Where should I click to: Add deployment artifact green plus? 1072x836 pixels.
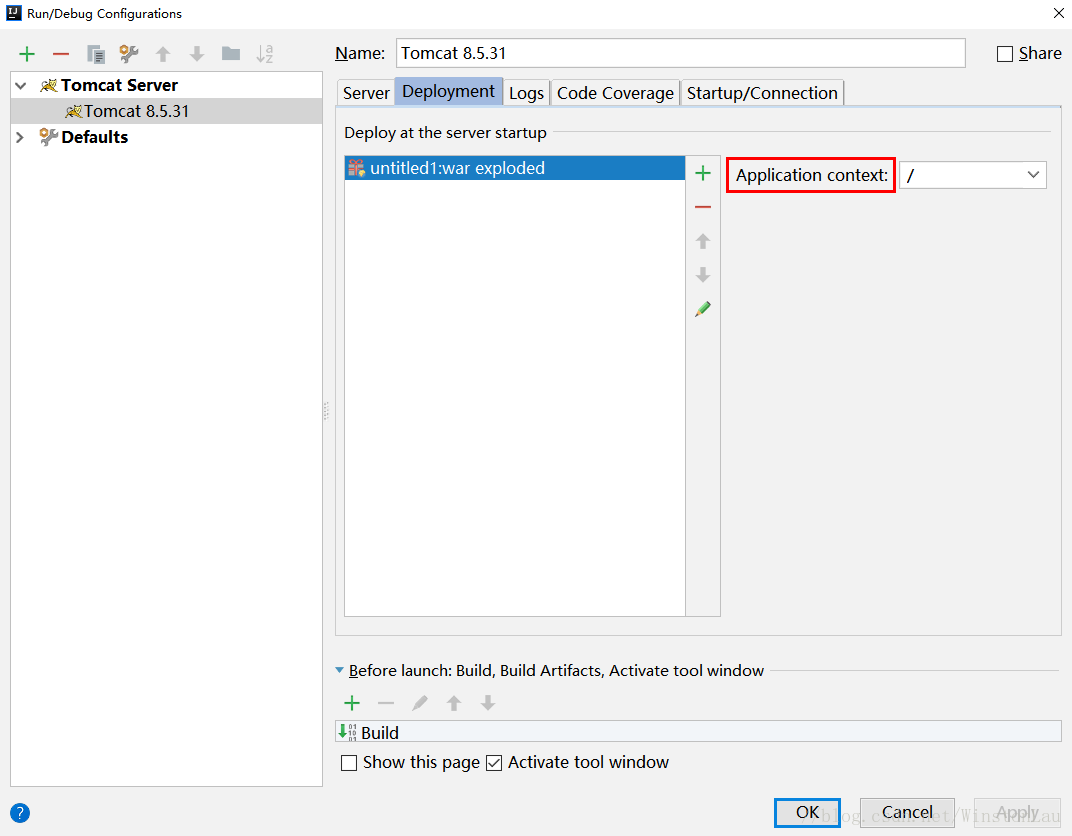click(703, 173)
